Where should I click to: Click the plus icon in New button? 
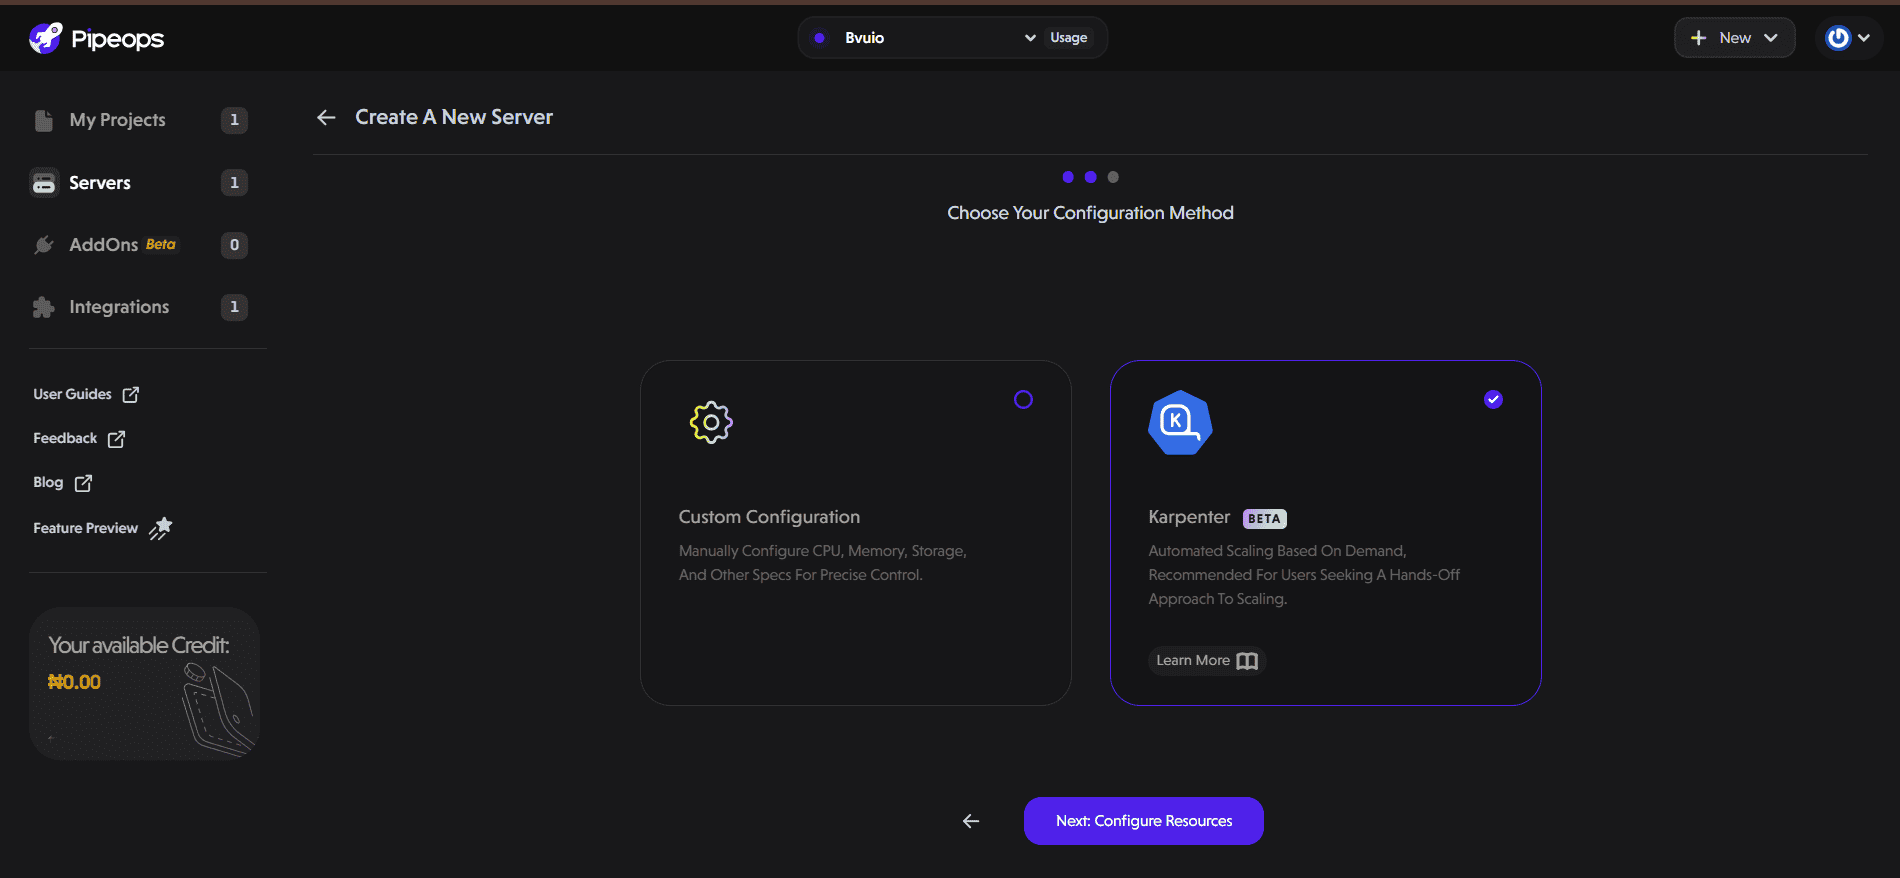pyautogui.click(x=1698, y=38)
